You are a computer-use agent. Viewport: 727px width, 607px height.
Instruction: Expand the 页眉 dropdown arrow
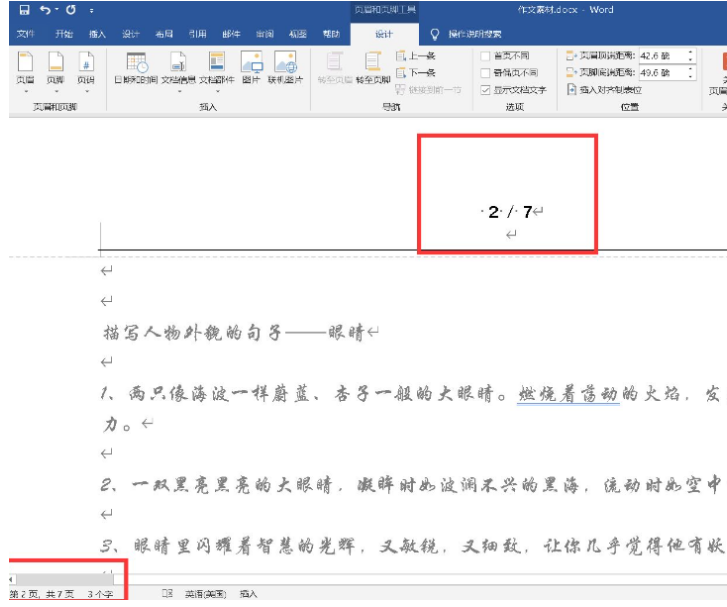pos(26,91)
